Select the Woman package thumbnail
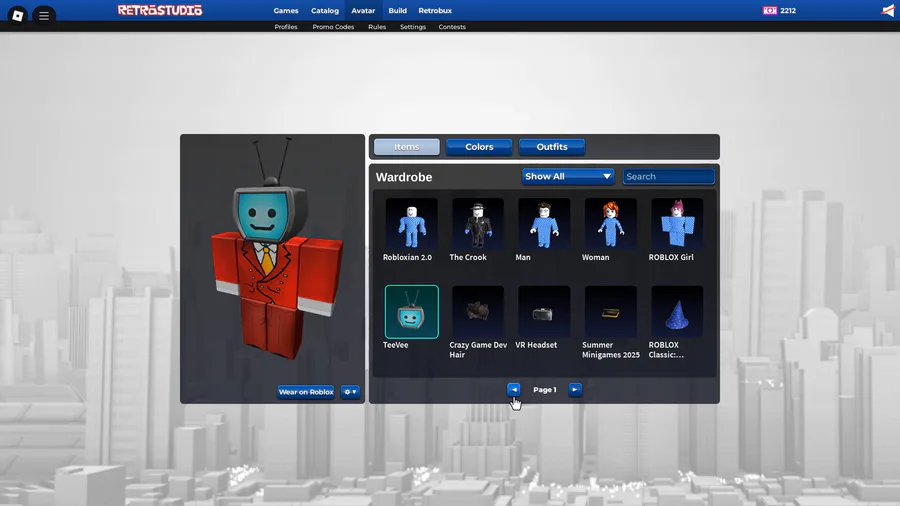This screenshot has height=506, width=900. click(611, 224)
